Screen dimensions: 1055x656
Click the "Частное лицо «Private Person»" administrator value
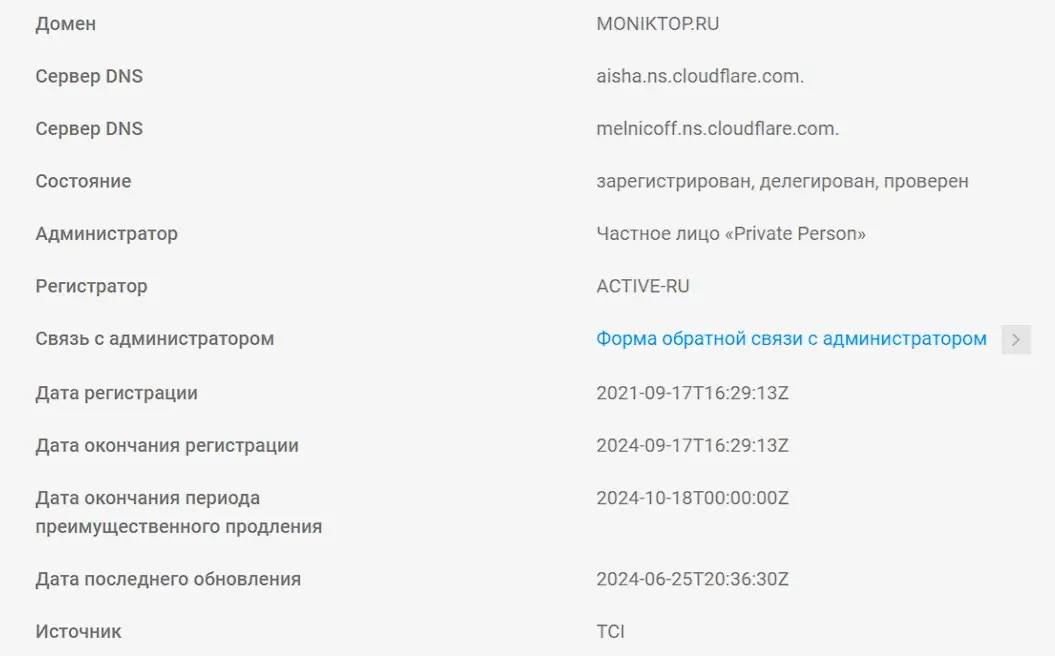pos(731,234)
